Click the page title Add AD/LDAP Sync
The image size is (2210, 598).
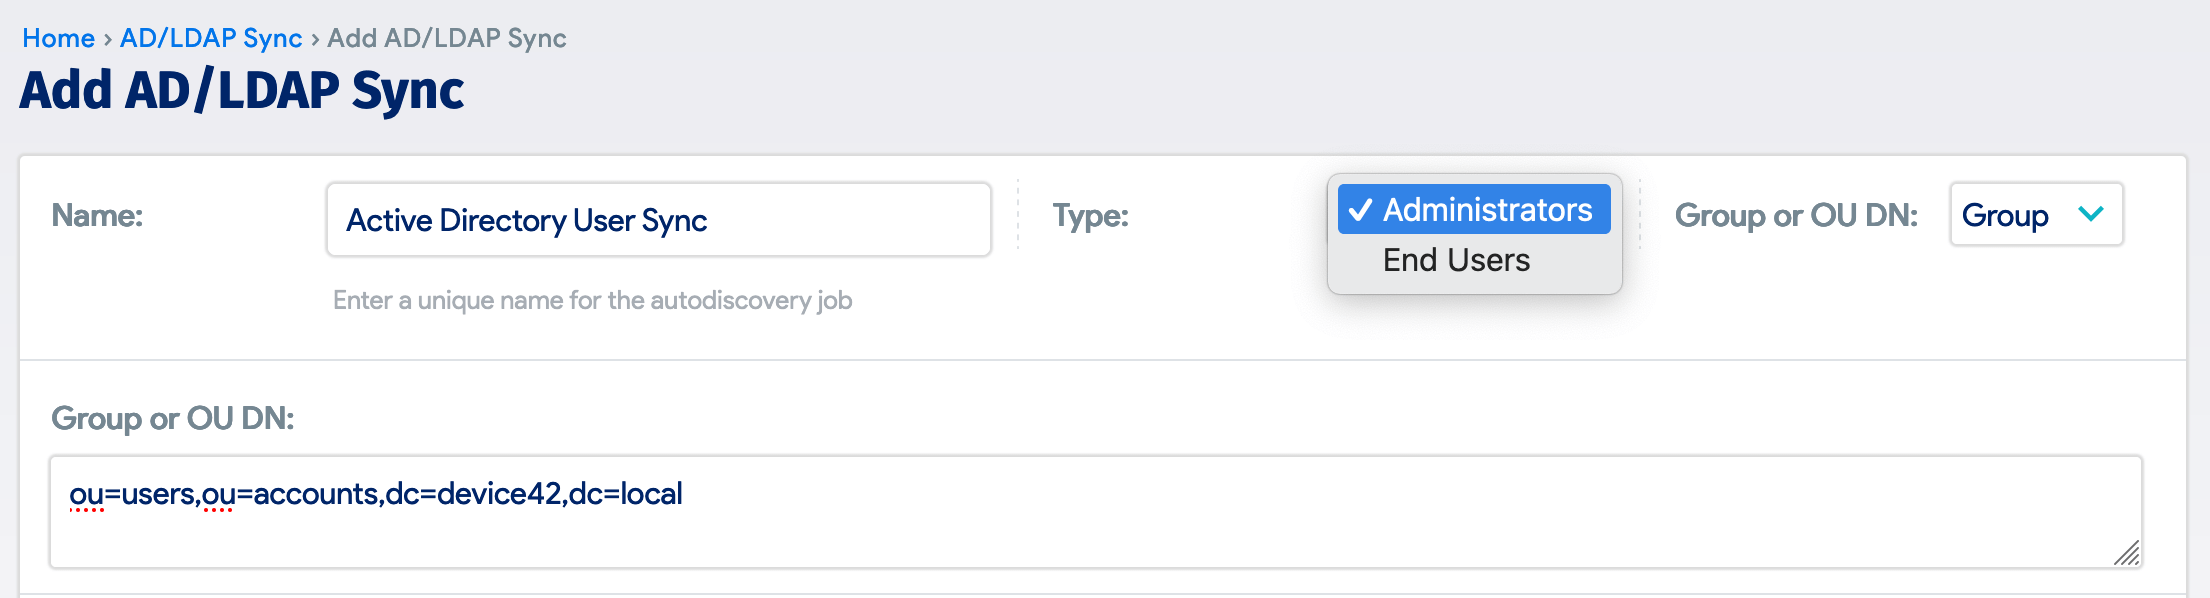(x=242, y=91)
